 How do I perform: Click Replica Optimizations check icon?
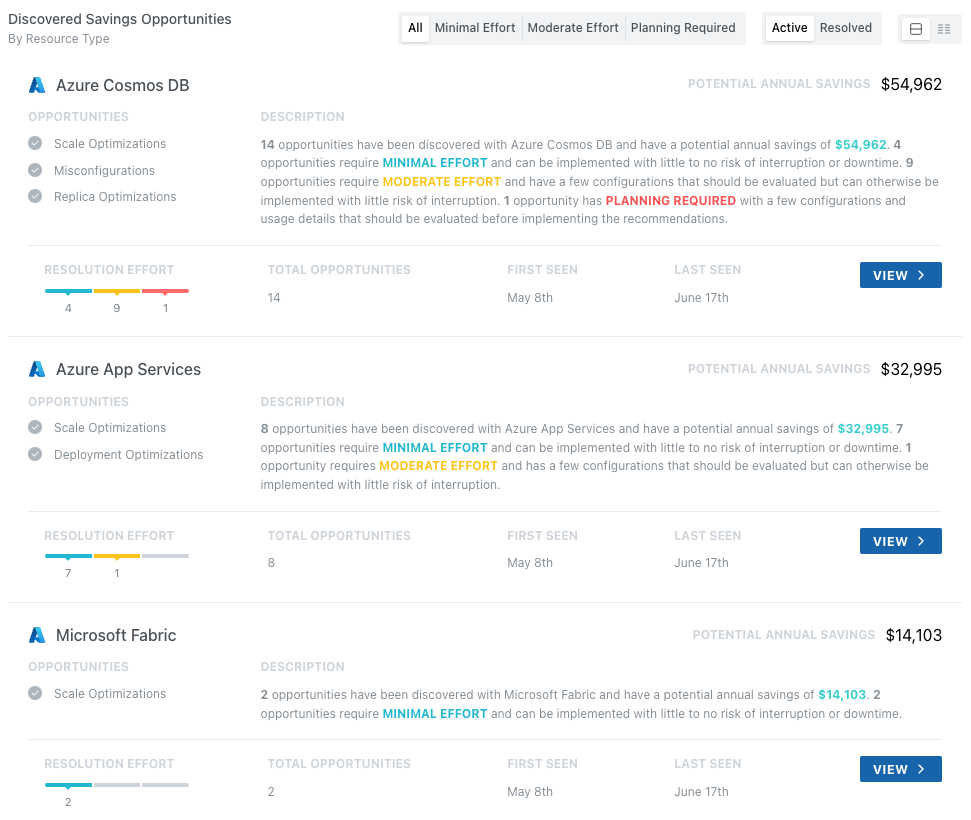pos(35,197)
